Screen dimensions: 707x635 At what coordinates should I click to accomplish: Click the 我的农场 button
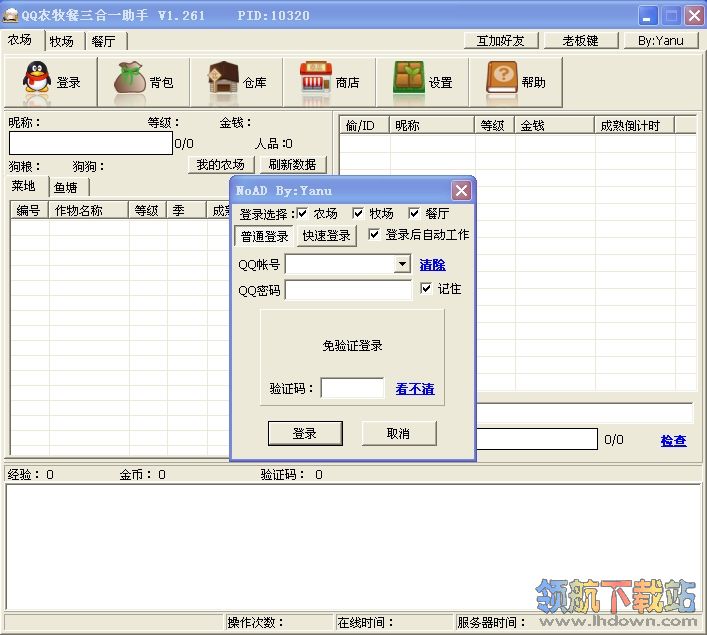pyautogui.click(x=221, y=165)
